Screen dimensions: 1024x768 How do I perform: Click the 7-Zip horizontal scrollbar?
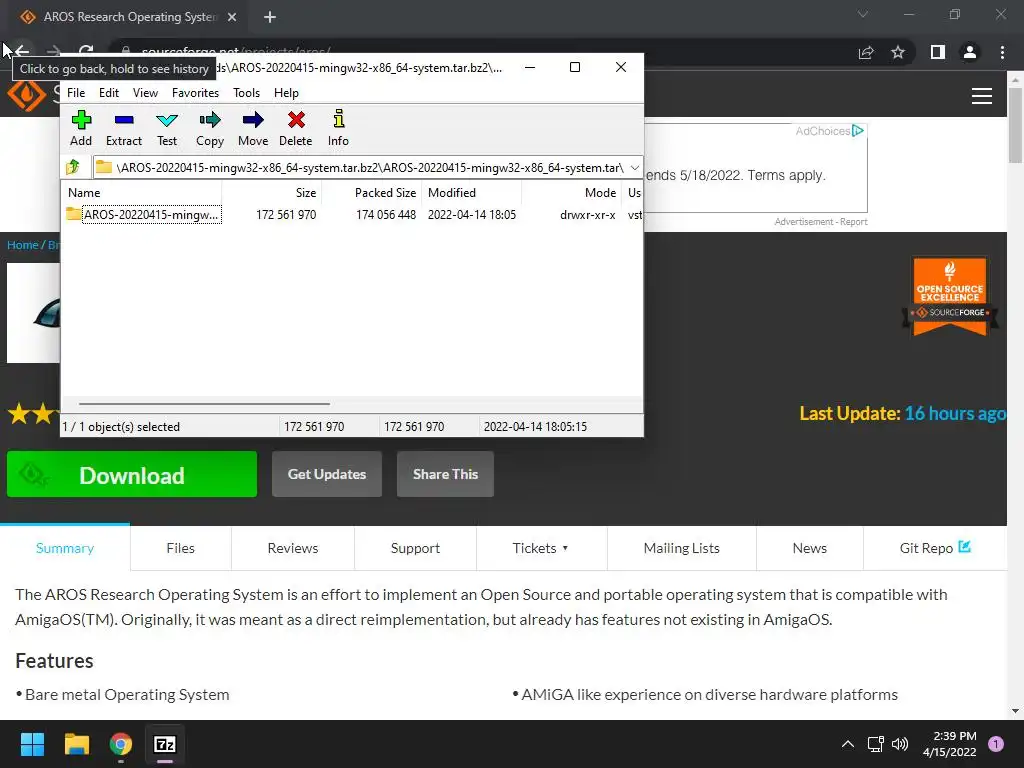coord(204,404)
